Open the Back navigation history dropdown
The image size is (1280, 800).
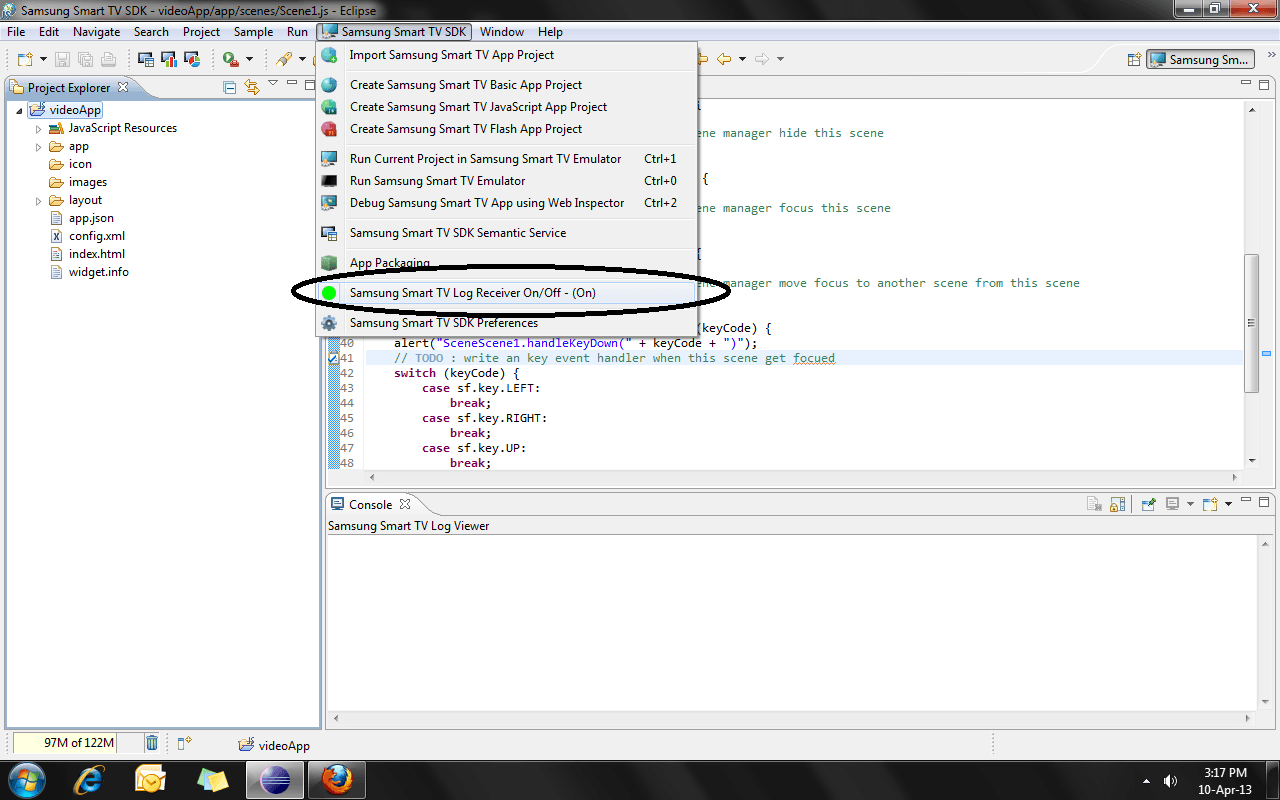click(x=742, y=59)
